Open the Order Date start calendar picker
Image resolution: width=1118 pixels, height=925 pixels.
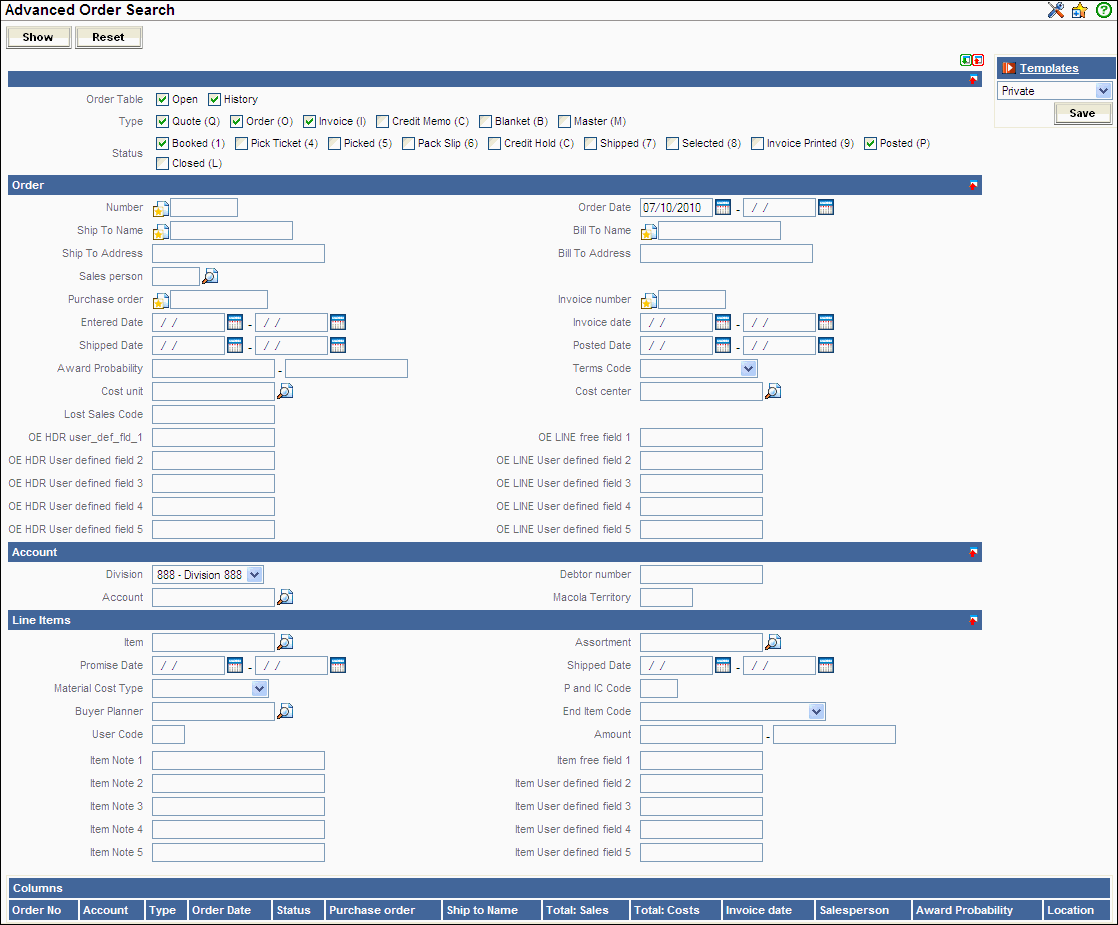[723, 208]
